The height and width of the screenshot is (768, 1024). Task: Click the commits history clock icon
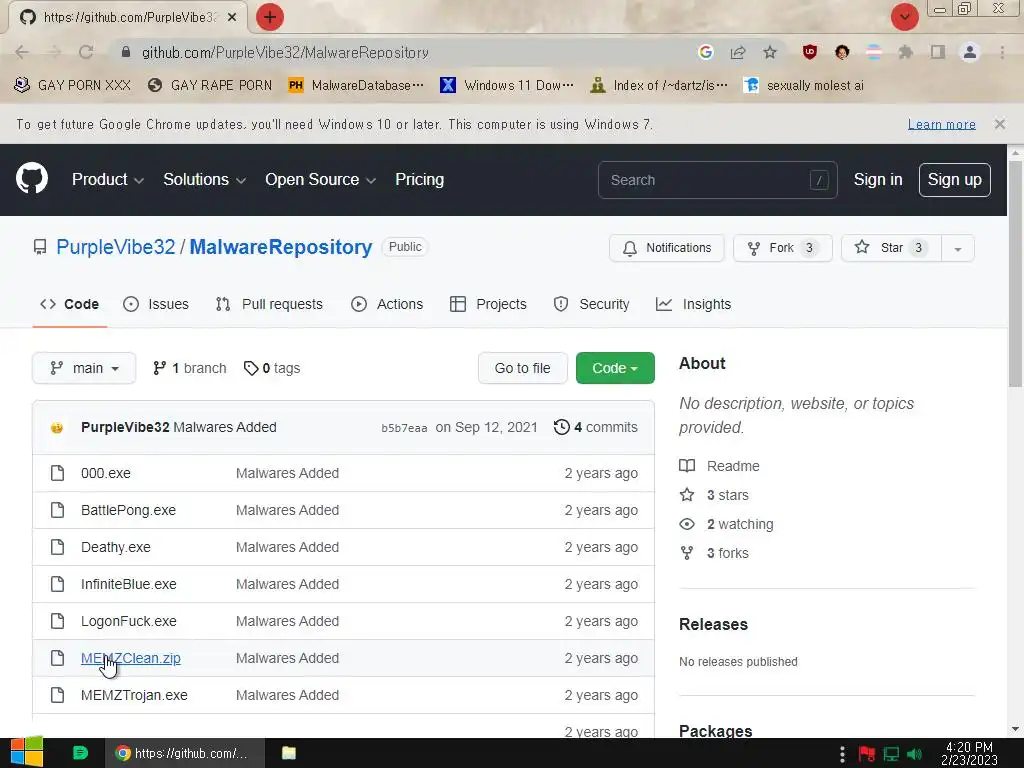562,427
